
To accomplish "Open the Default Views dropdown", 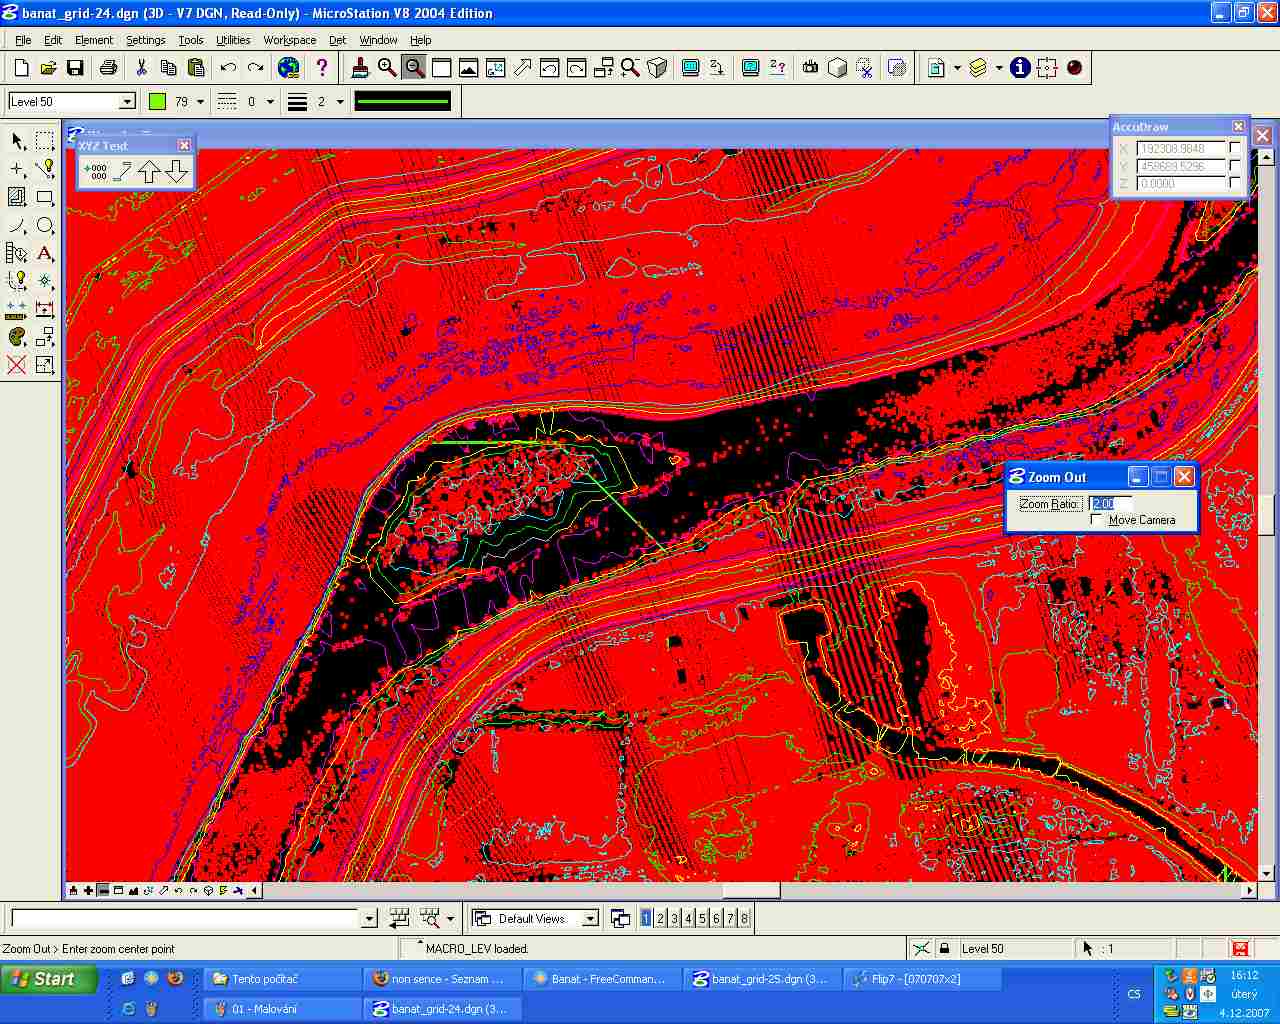I will (590, 919).
